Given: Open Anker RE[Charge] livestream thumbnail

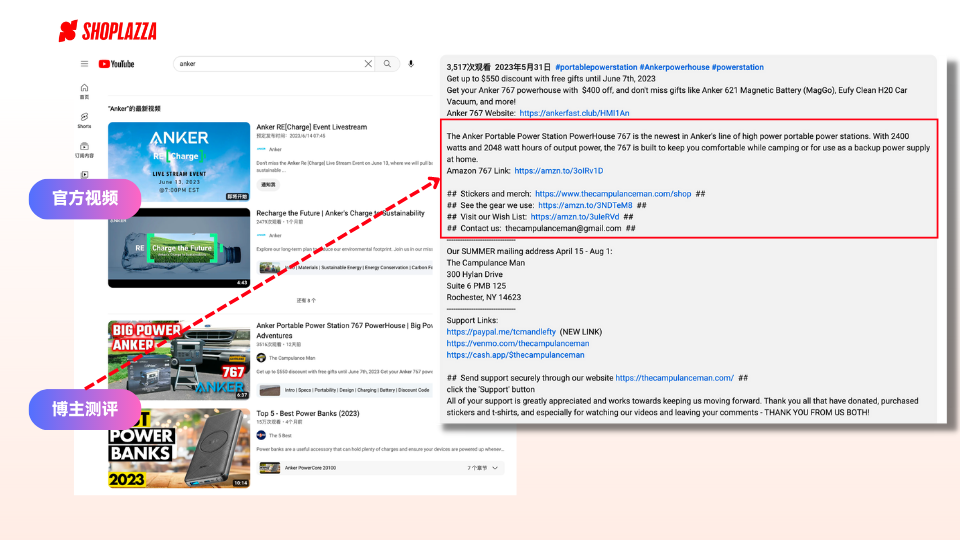Looking at the screenshot, I should pos(179,162).
